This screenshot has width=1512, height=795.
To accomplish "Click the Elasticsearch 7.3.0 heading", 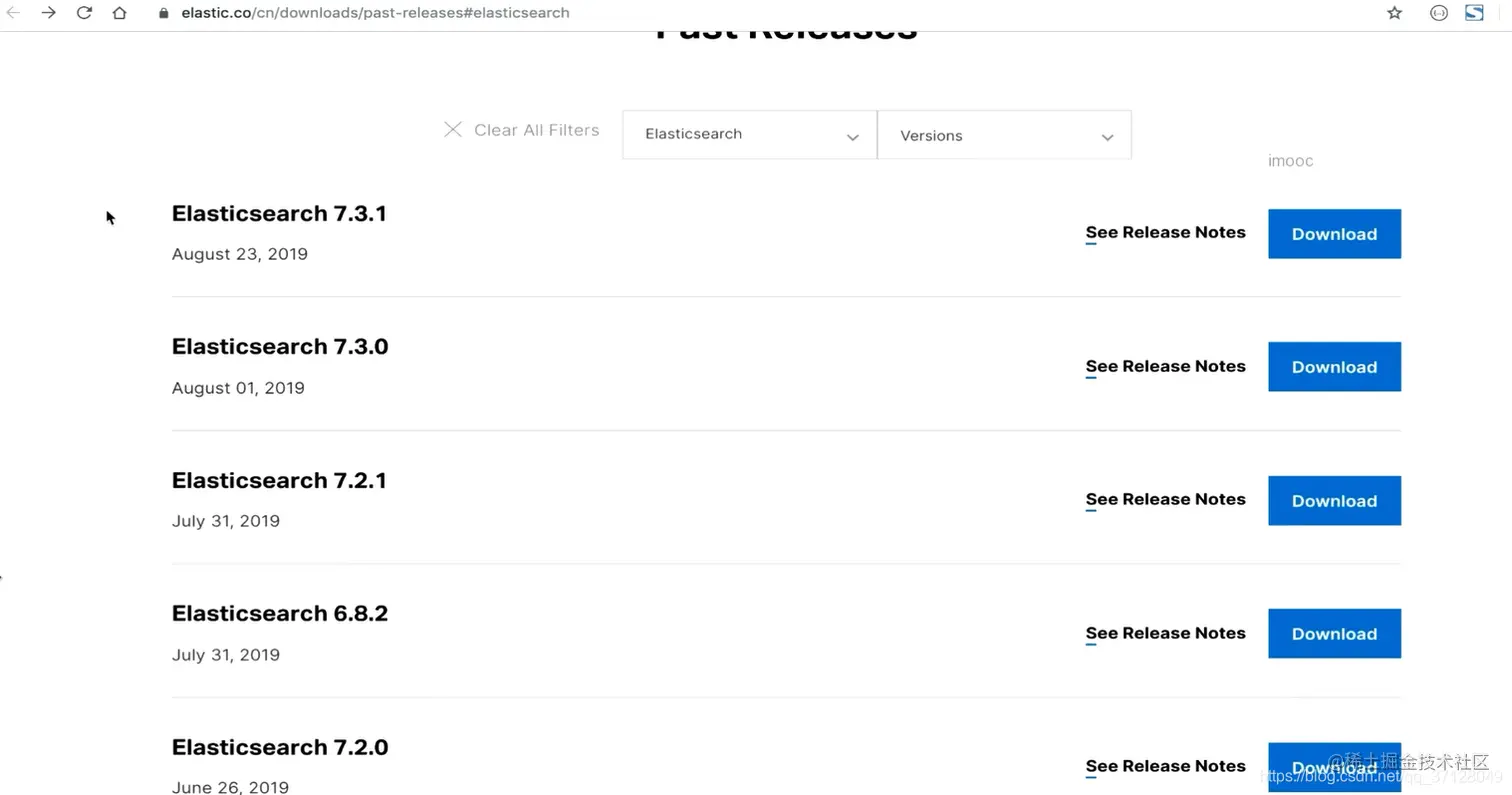I will (280, 346).
